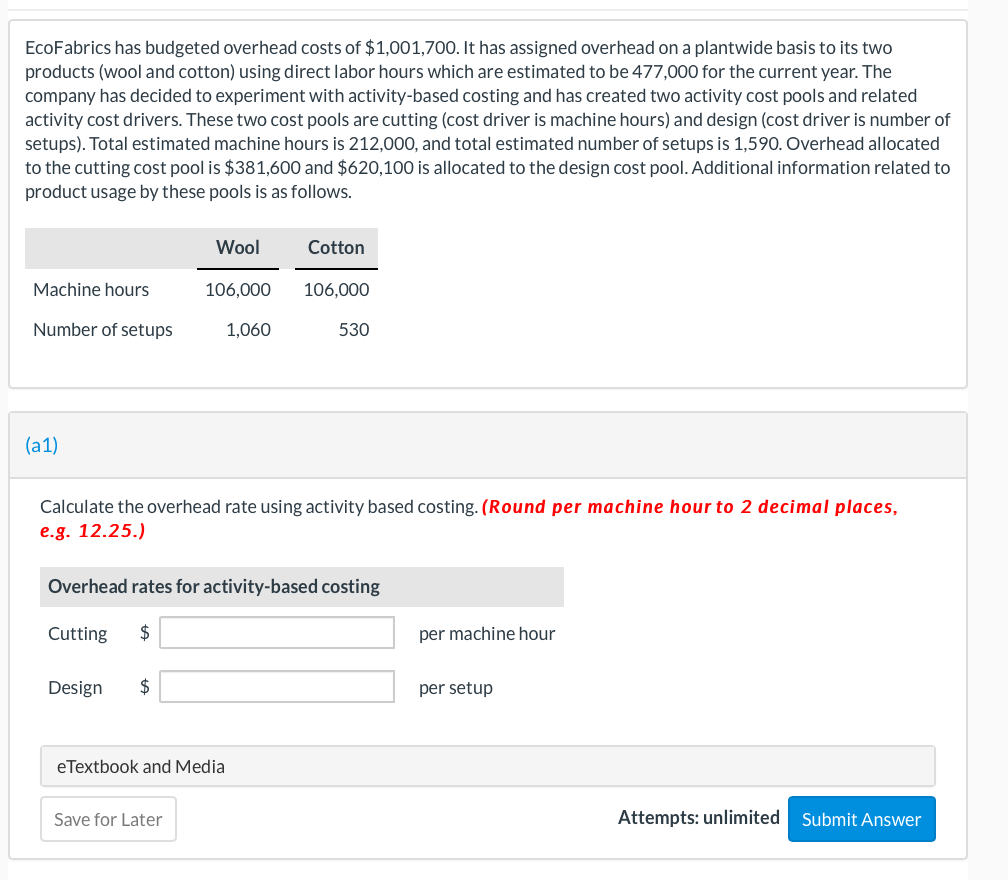Click the Cutting rate input field
1008x880 pixels.
pos(276,632)
